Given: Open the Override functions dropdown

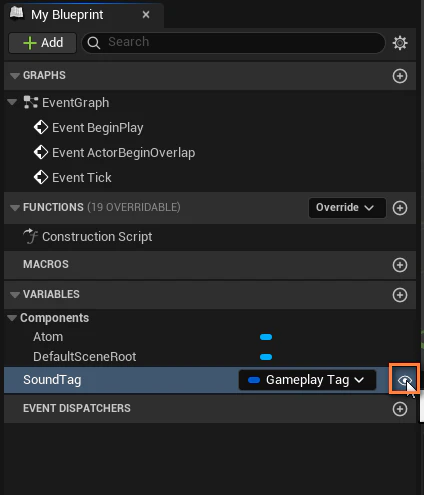Looking at the screenshot, I should 347,208.
